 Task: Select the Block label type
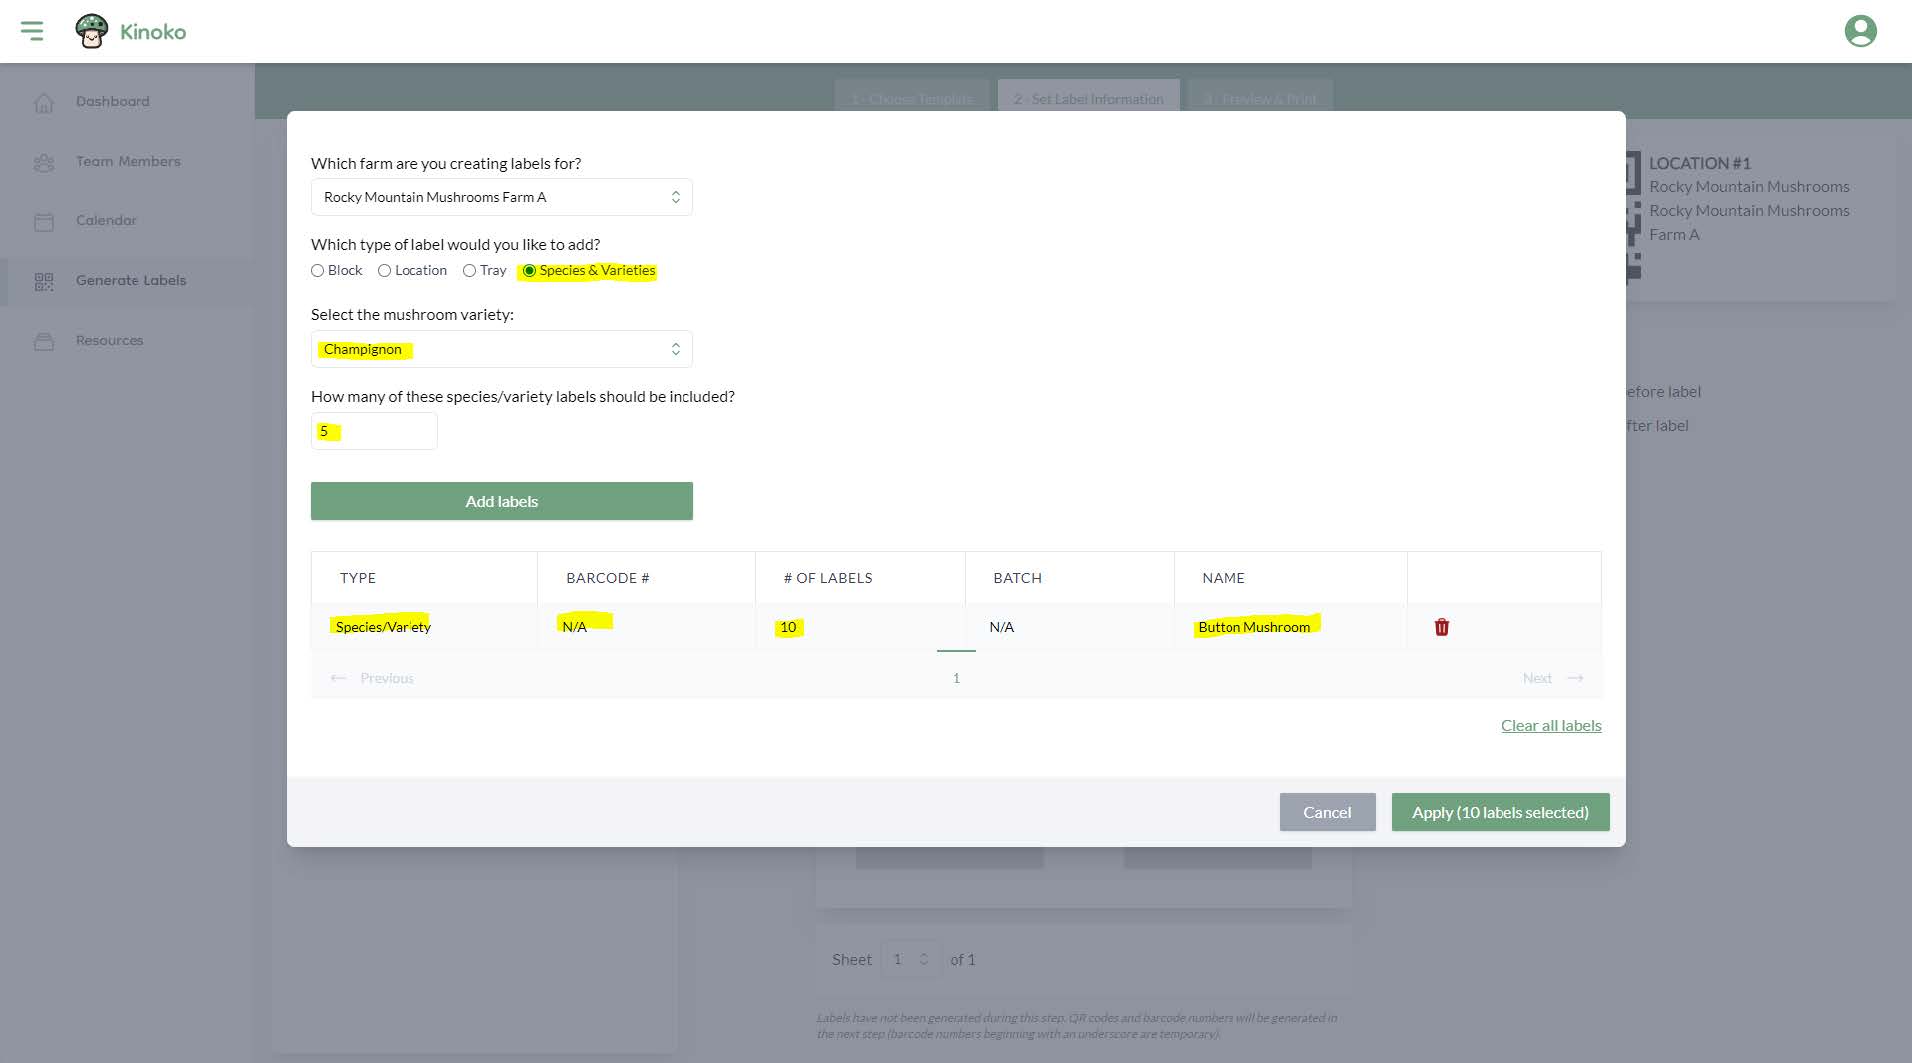[318, 271]
